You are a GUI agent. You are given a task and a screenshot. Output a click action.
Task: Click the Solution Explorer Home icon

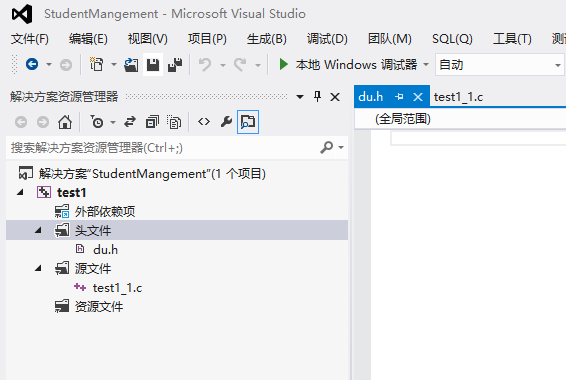point(65,122)
